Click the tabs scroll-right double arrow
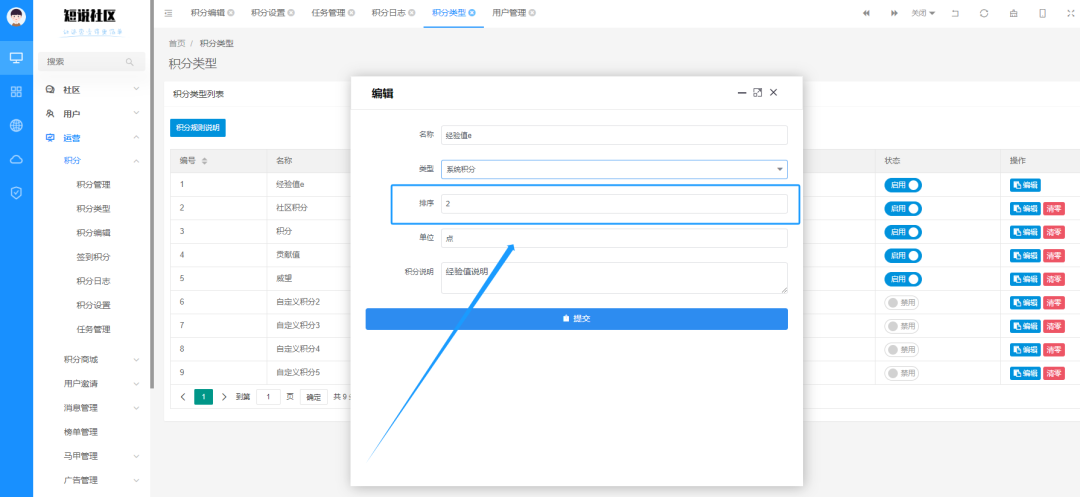This screenshot has height=497, width=1080. coord(894,13)
